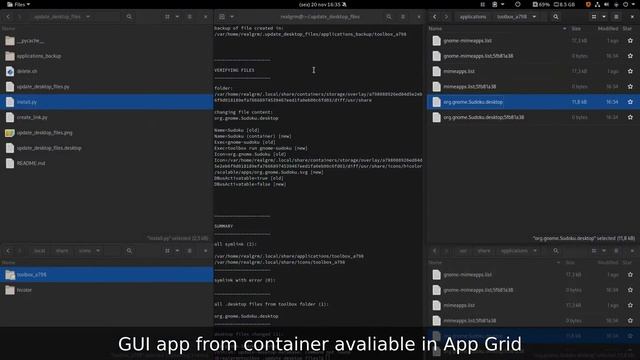Select hicolor folder in icons window
Screen dimensions: 640x360
pos(107,290)
